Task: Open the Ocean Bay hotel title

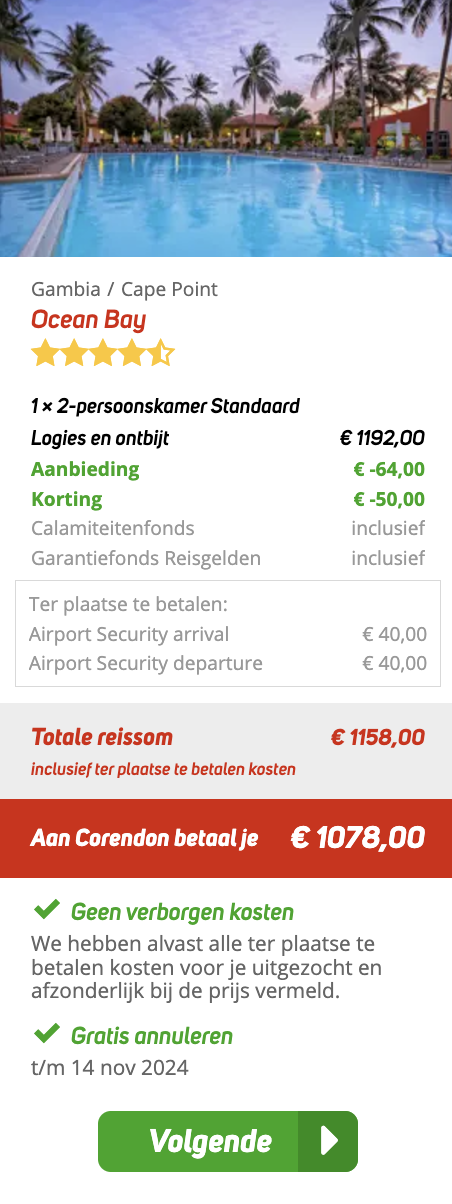Action: [88, 320]
